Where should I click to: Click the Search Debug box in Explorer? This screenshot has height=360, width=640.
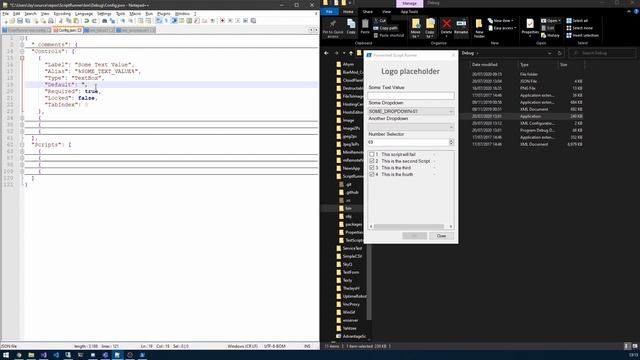coord(602,53)
